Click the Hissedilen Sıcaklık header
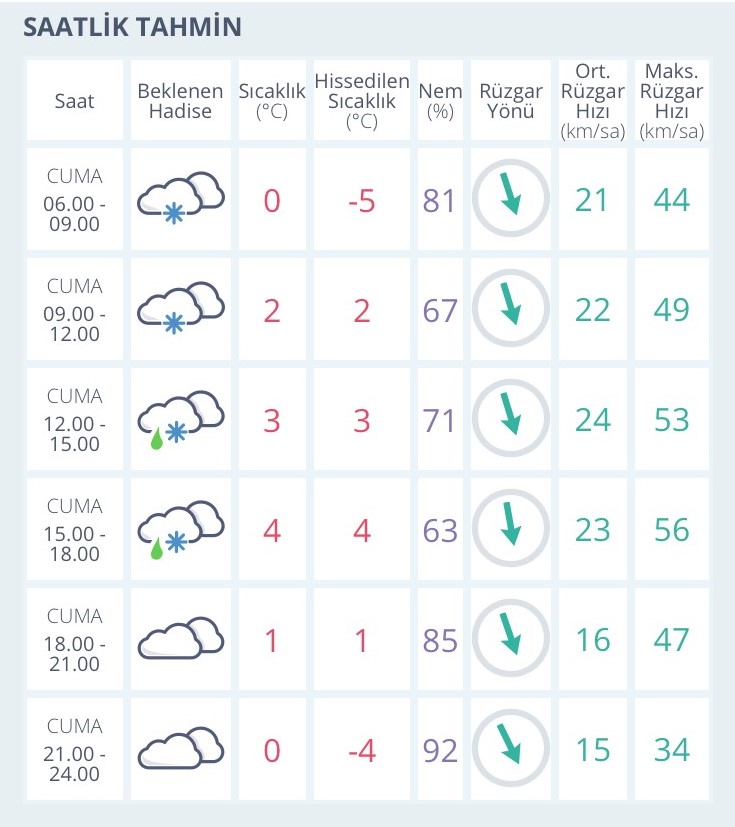735x827 pixels. [x=362, y=100]
